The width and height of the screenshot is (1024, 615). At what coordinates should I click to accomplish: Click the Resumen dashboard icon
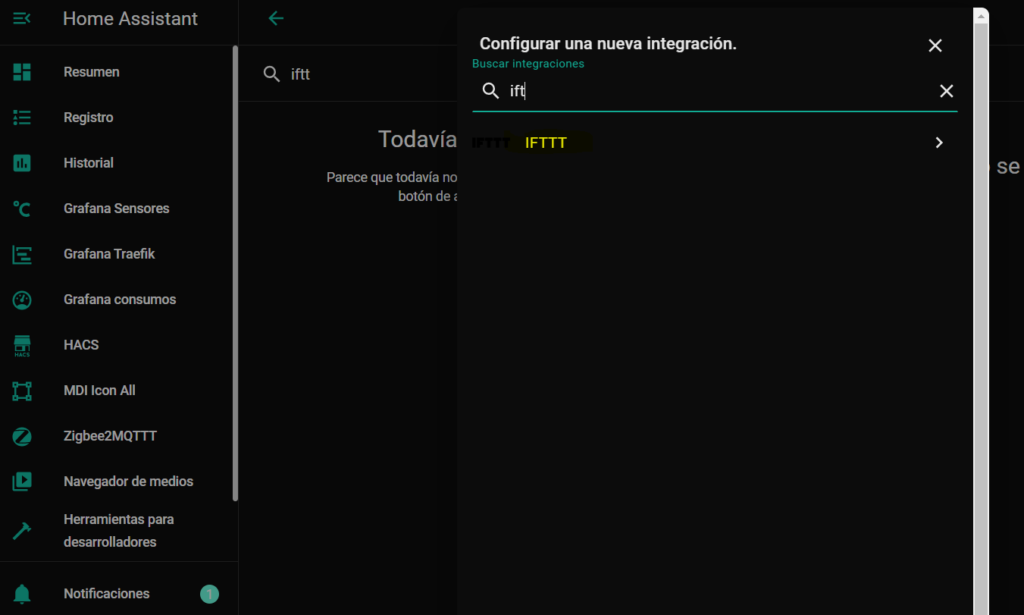coord(22,72)
